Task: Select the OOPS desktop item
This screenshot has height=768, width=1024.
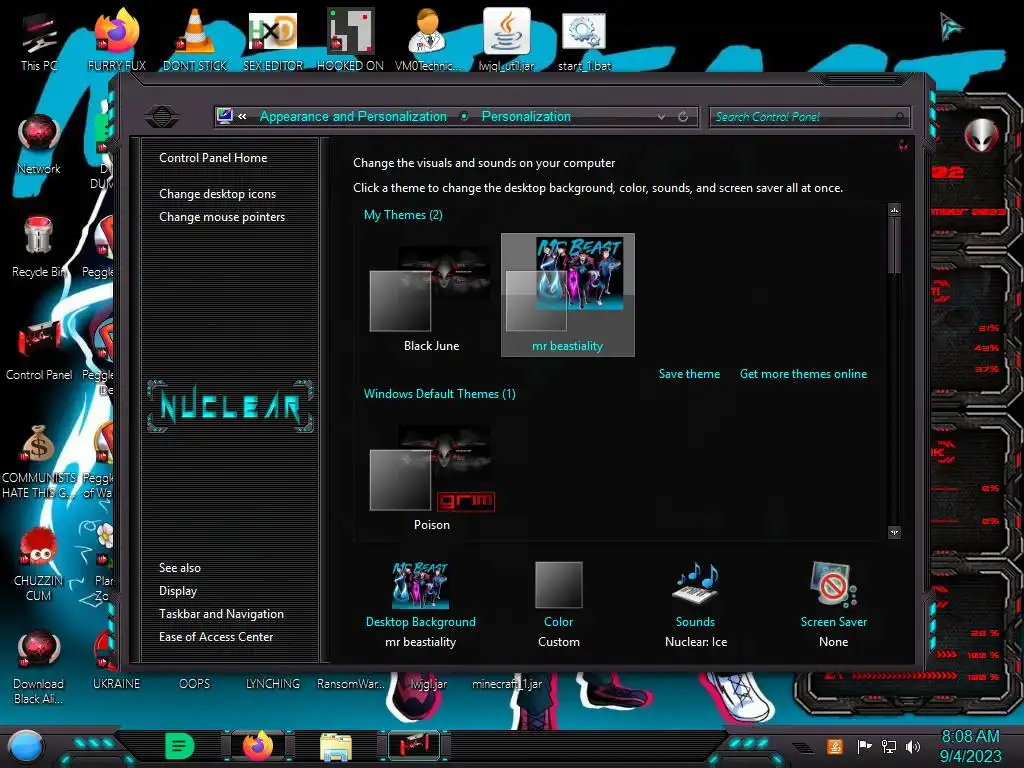Action: [195, 684]
